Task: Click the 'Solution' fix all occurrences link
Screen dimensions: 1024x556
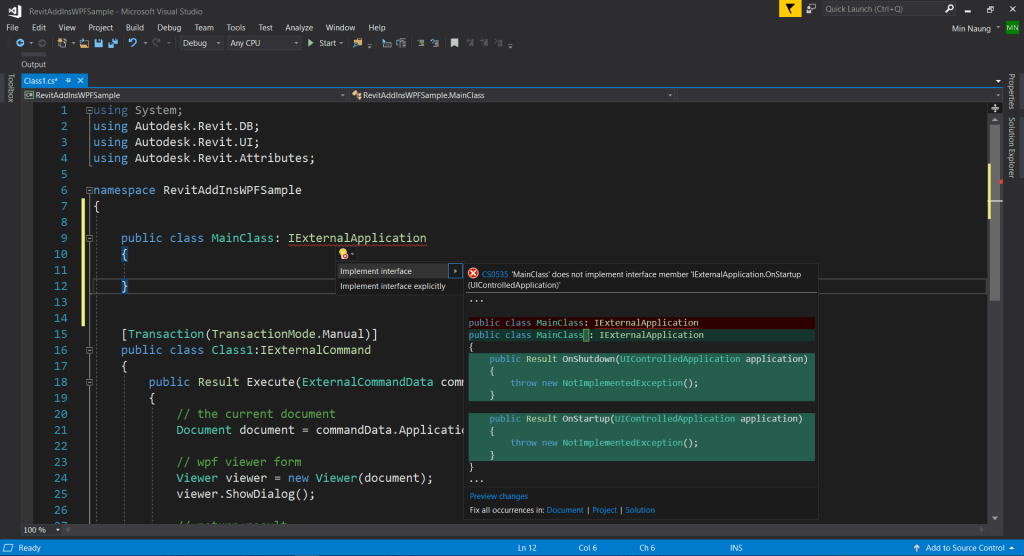Action: tap(640, 510)
